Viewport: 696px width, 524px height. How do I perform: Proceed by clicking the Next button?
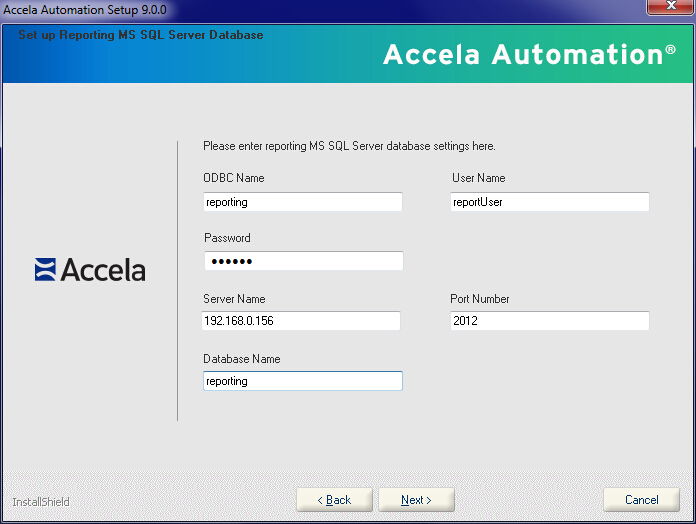point(416,500)
